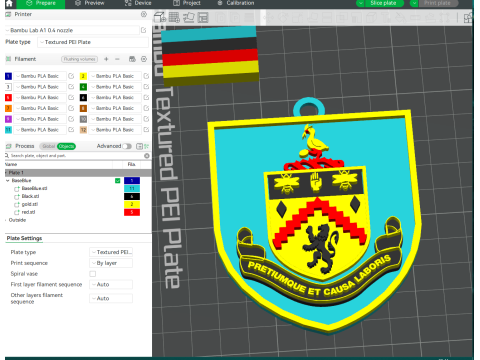Viewport: 480px width, 360px height.
Task: Click the Print plate button
Action: point(437,3)
